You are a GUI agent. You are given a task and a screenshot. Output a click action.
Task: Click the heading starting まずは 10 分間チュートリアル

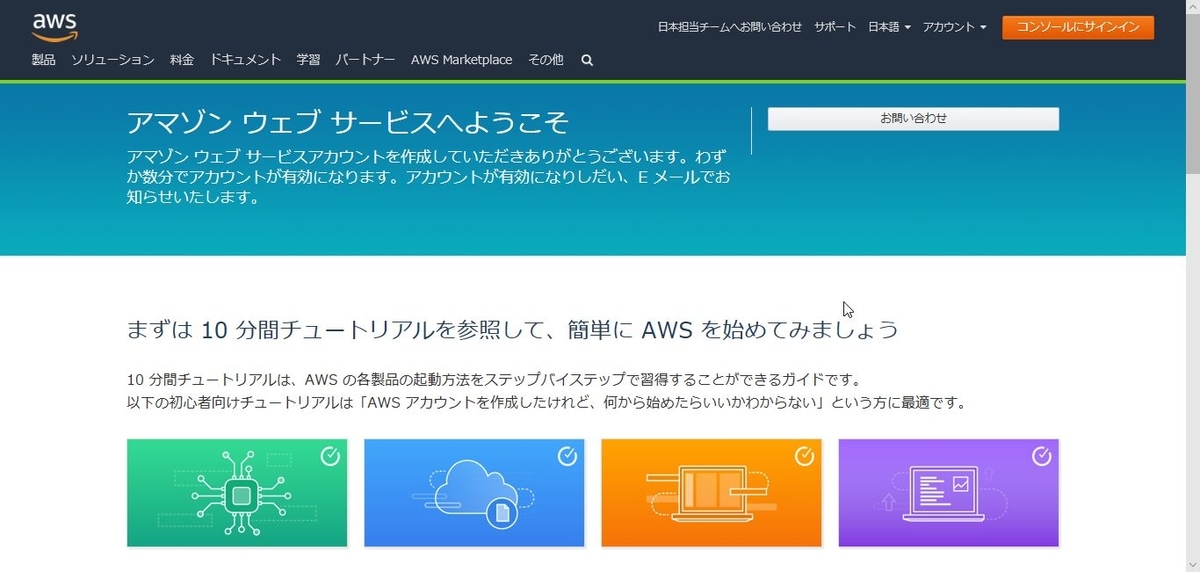click(x=513, y=329)
